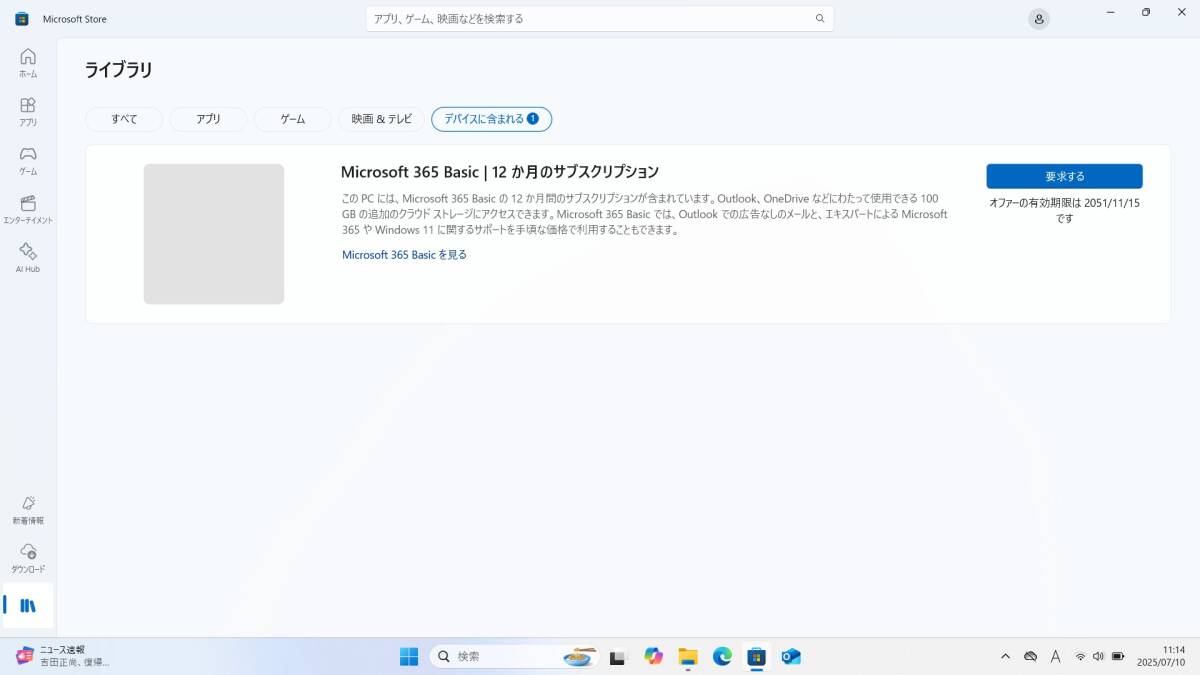Click the 'Microsoft 365 Basic | 12 か月のサブスクリプション' title

(x=499, y=172)
